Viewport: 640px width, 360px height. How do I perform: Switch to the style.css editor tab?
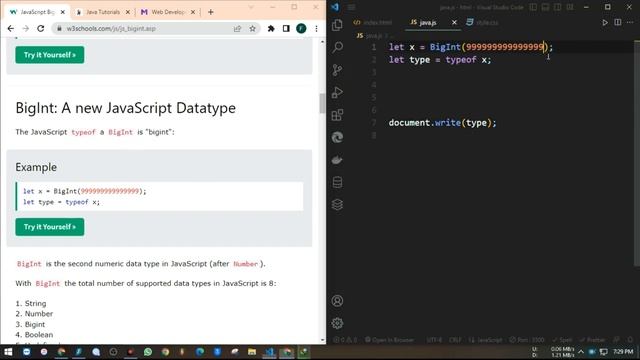pyautogui.click(x=482, y=22)
